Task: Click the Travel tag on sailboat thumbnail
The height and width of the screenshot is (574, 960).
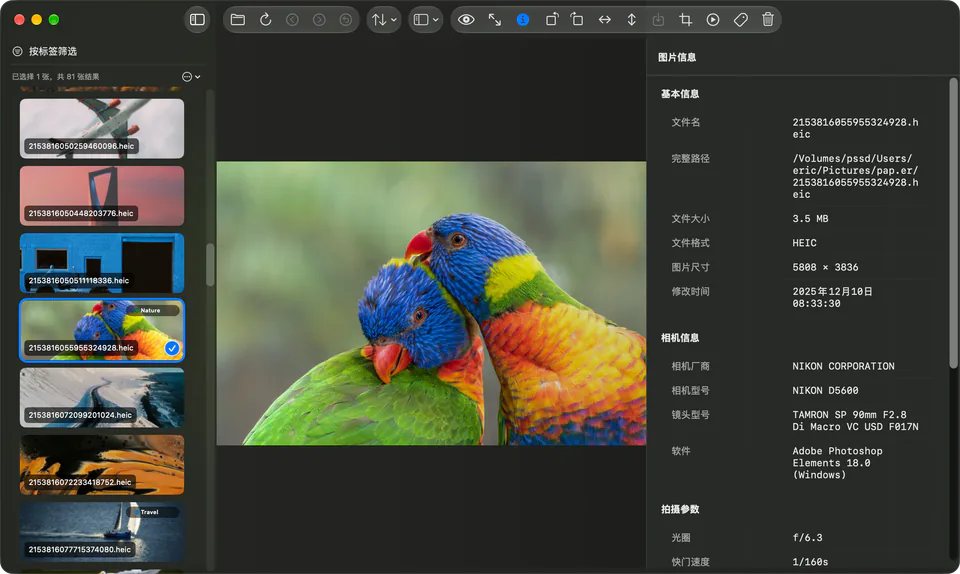Action: click(x=149, y=512)
